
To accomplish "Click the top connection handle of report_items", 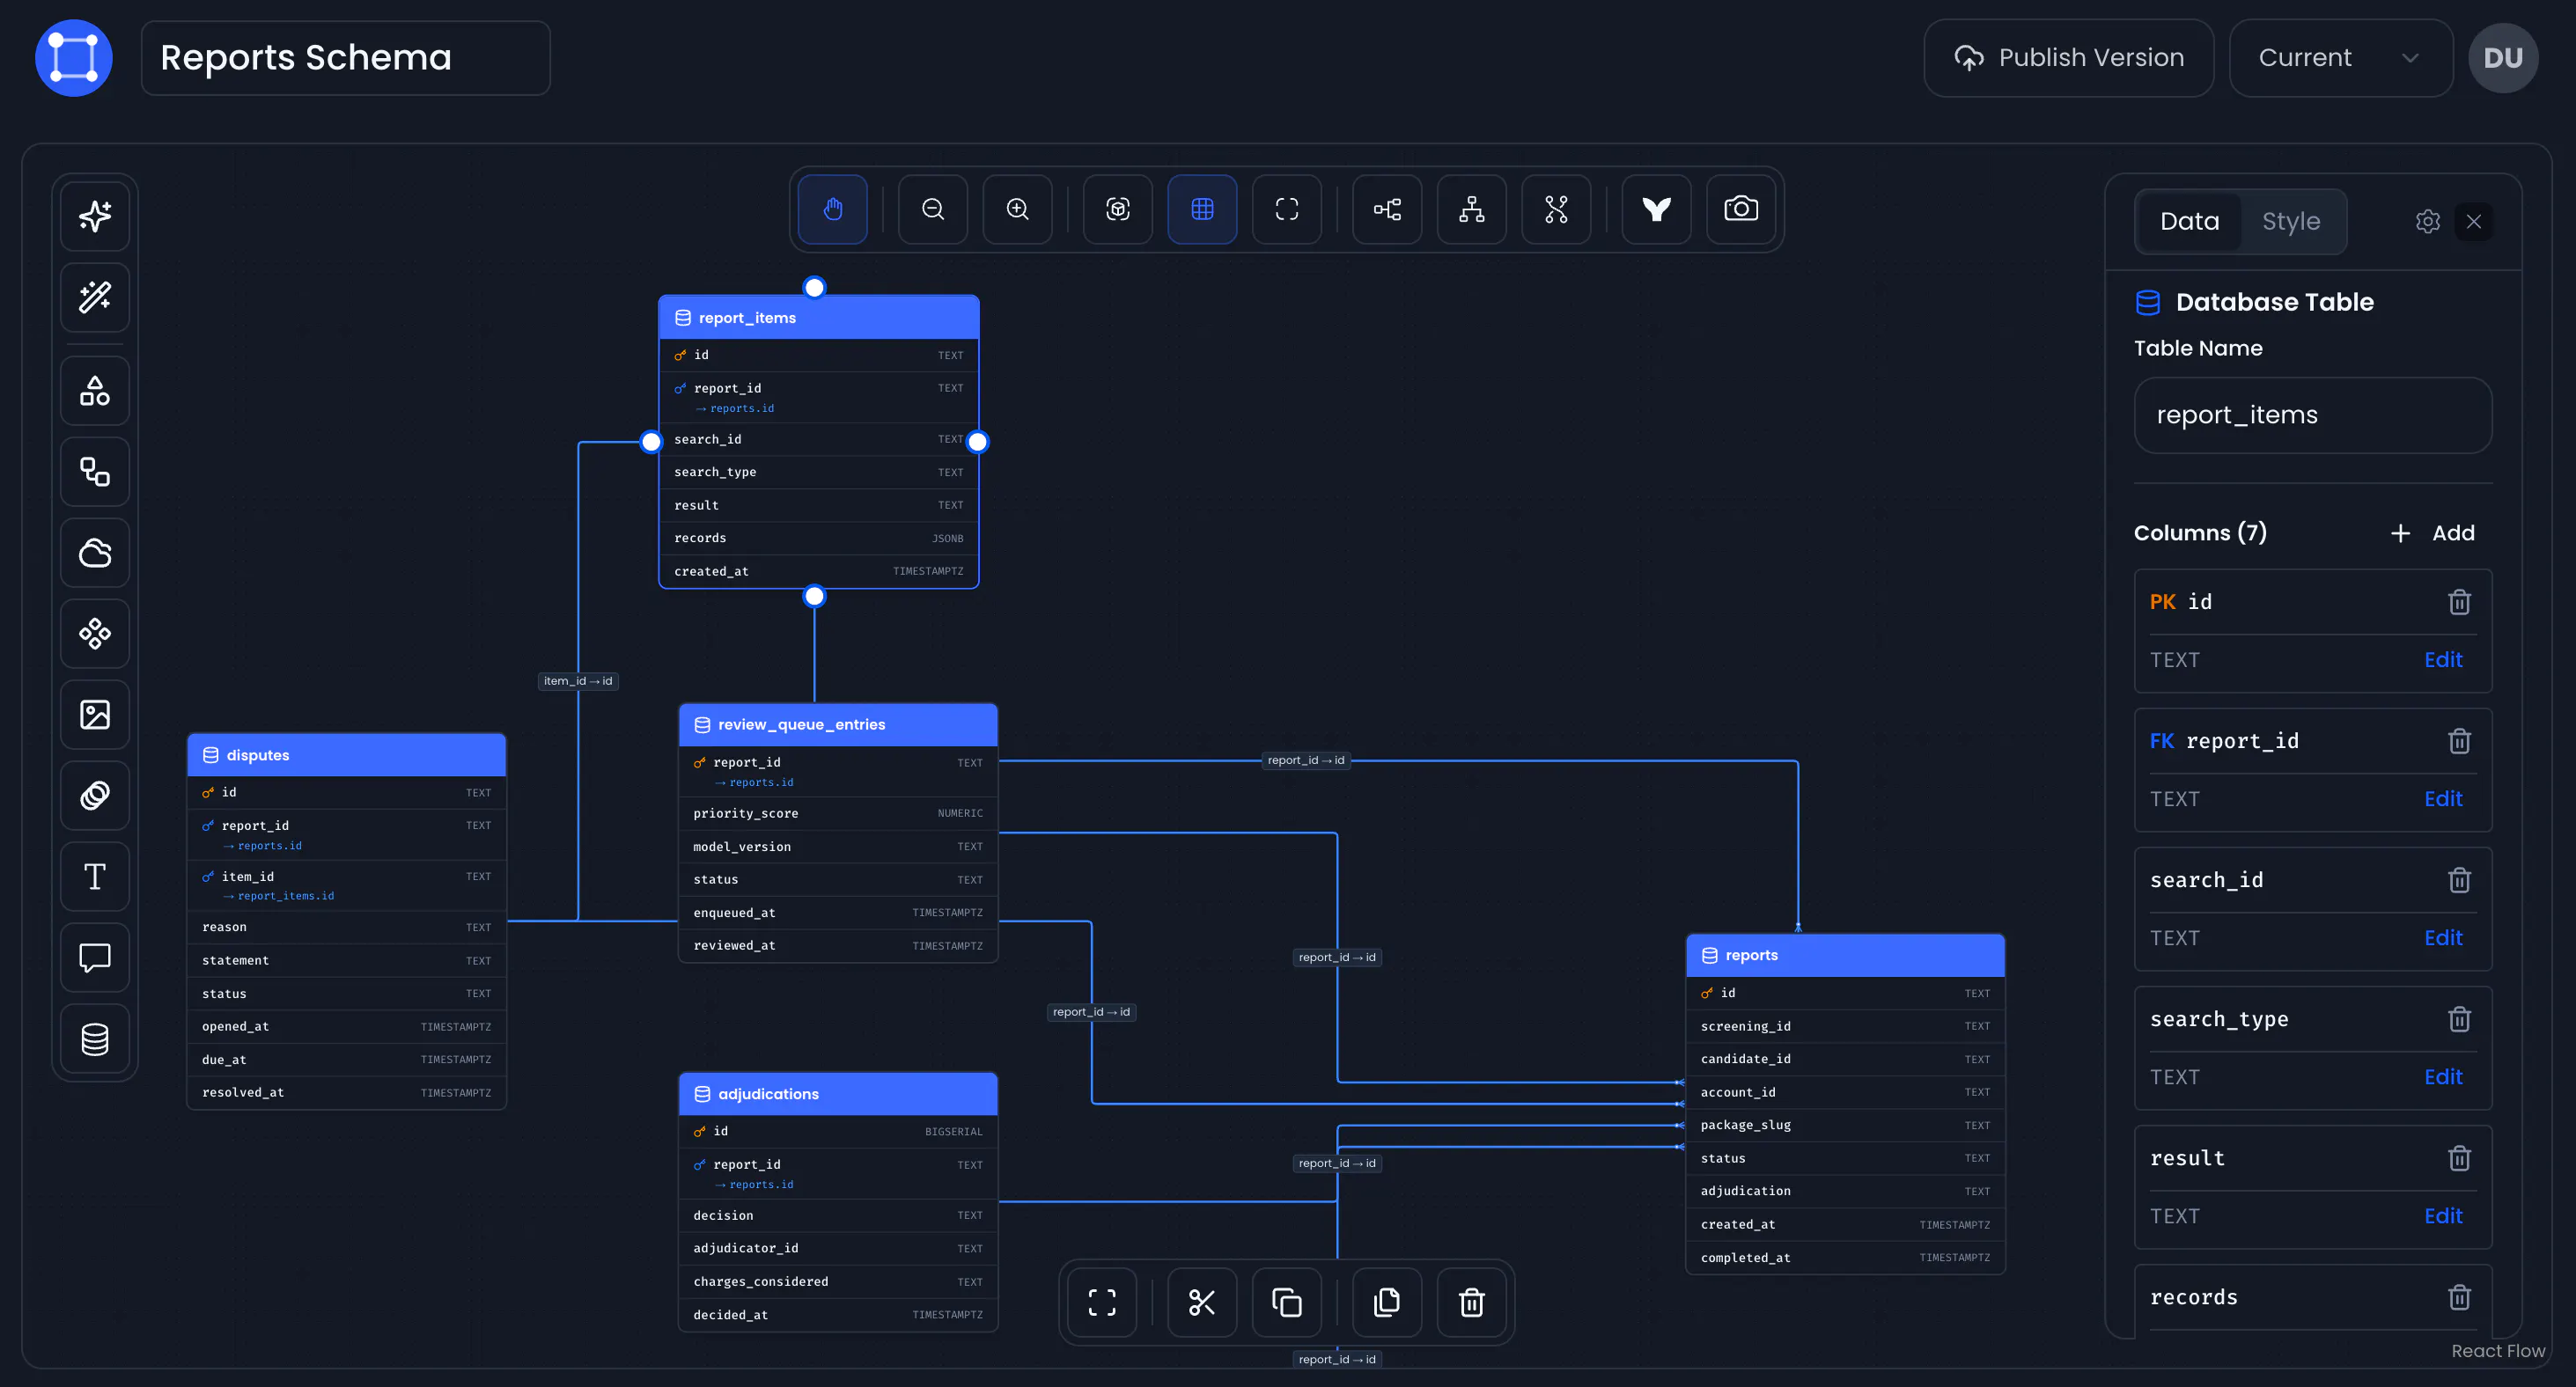I will tap(815, 288).
